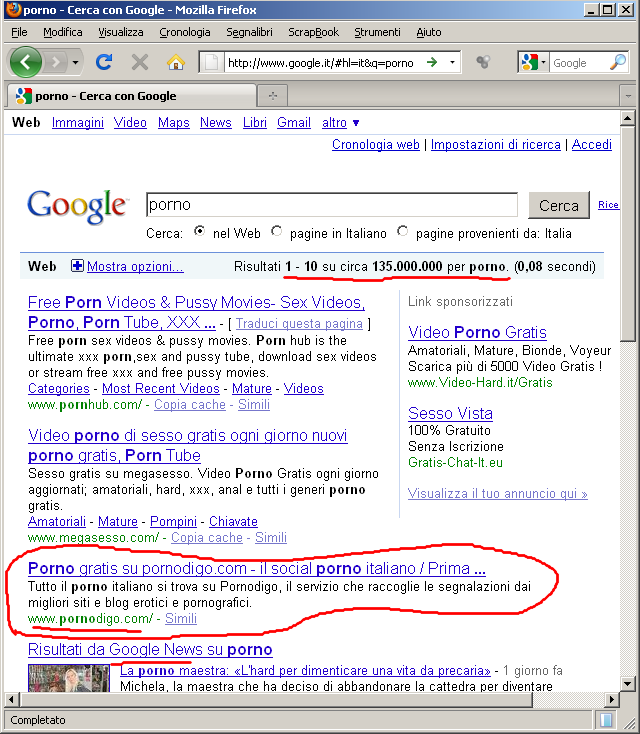Go to the Home page icon
This screenshot has width=640, height=734.
point(175,62)
